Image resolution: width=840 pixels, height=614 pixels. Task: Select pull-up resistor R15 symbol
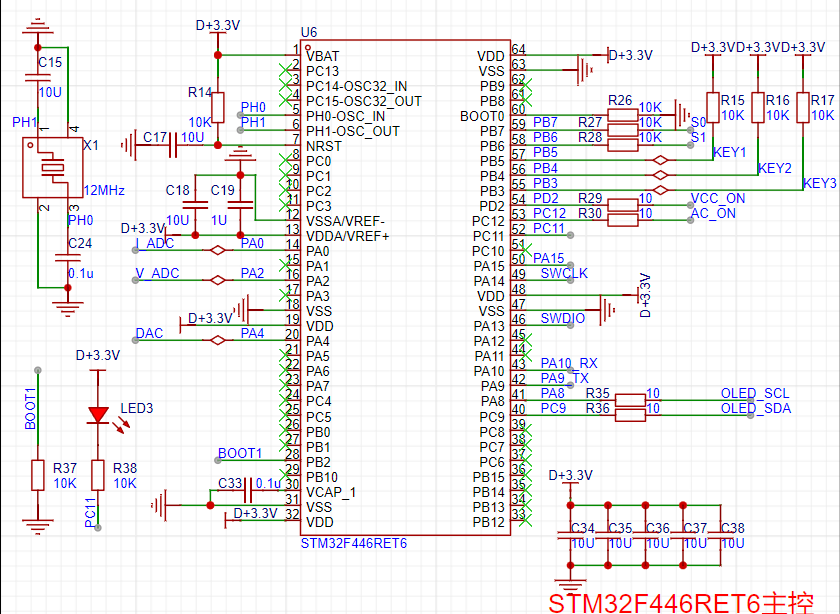[x=712, y=108]
